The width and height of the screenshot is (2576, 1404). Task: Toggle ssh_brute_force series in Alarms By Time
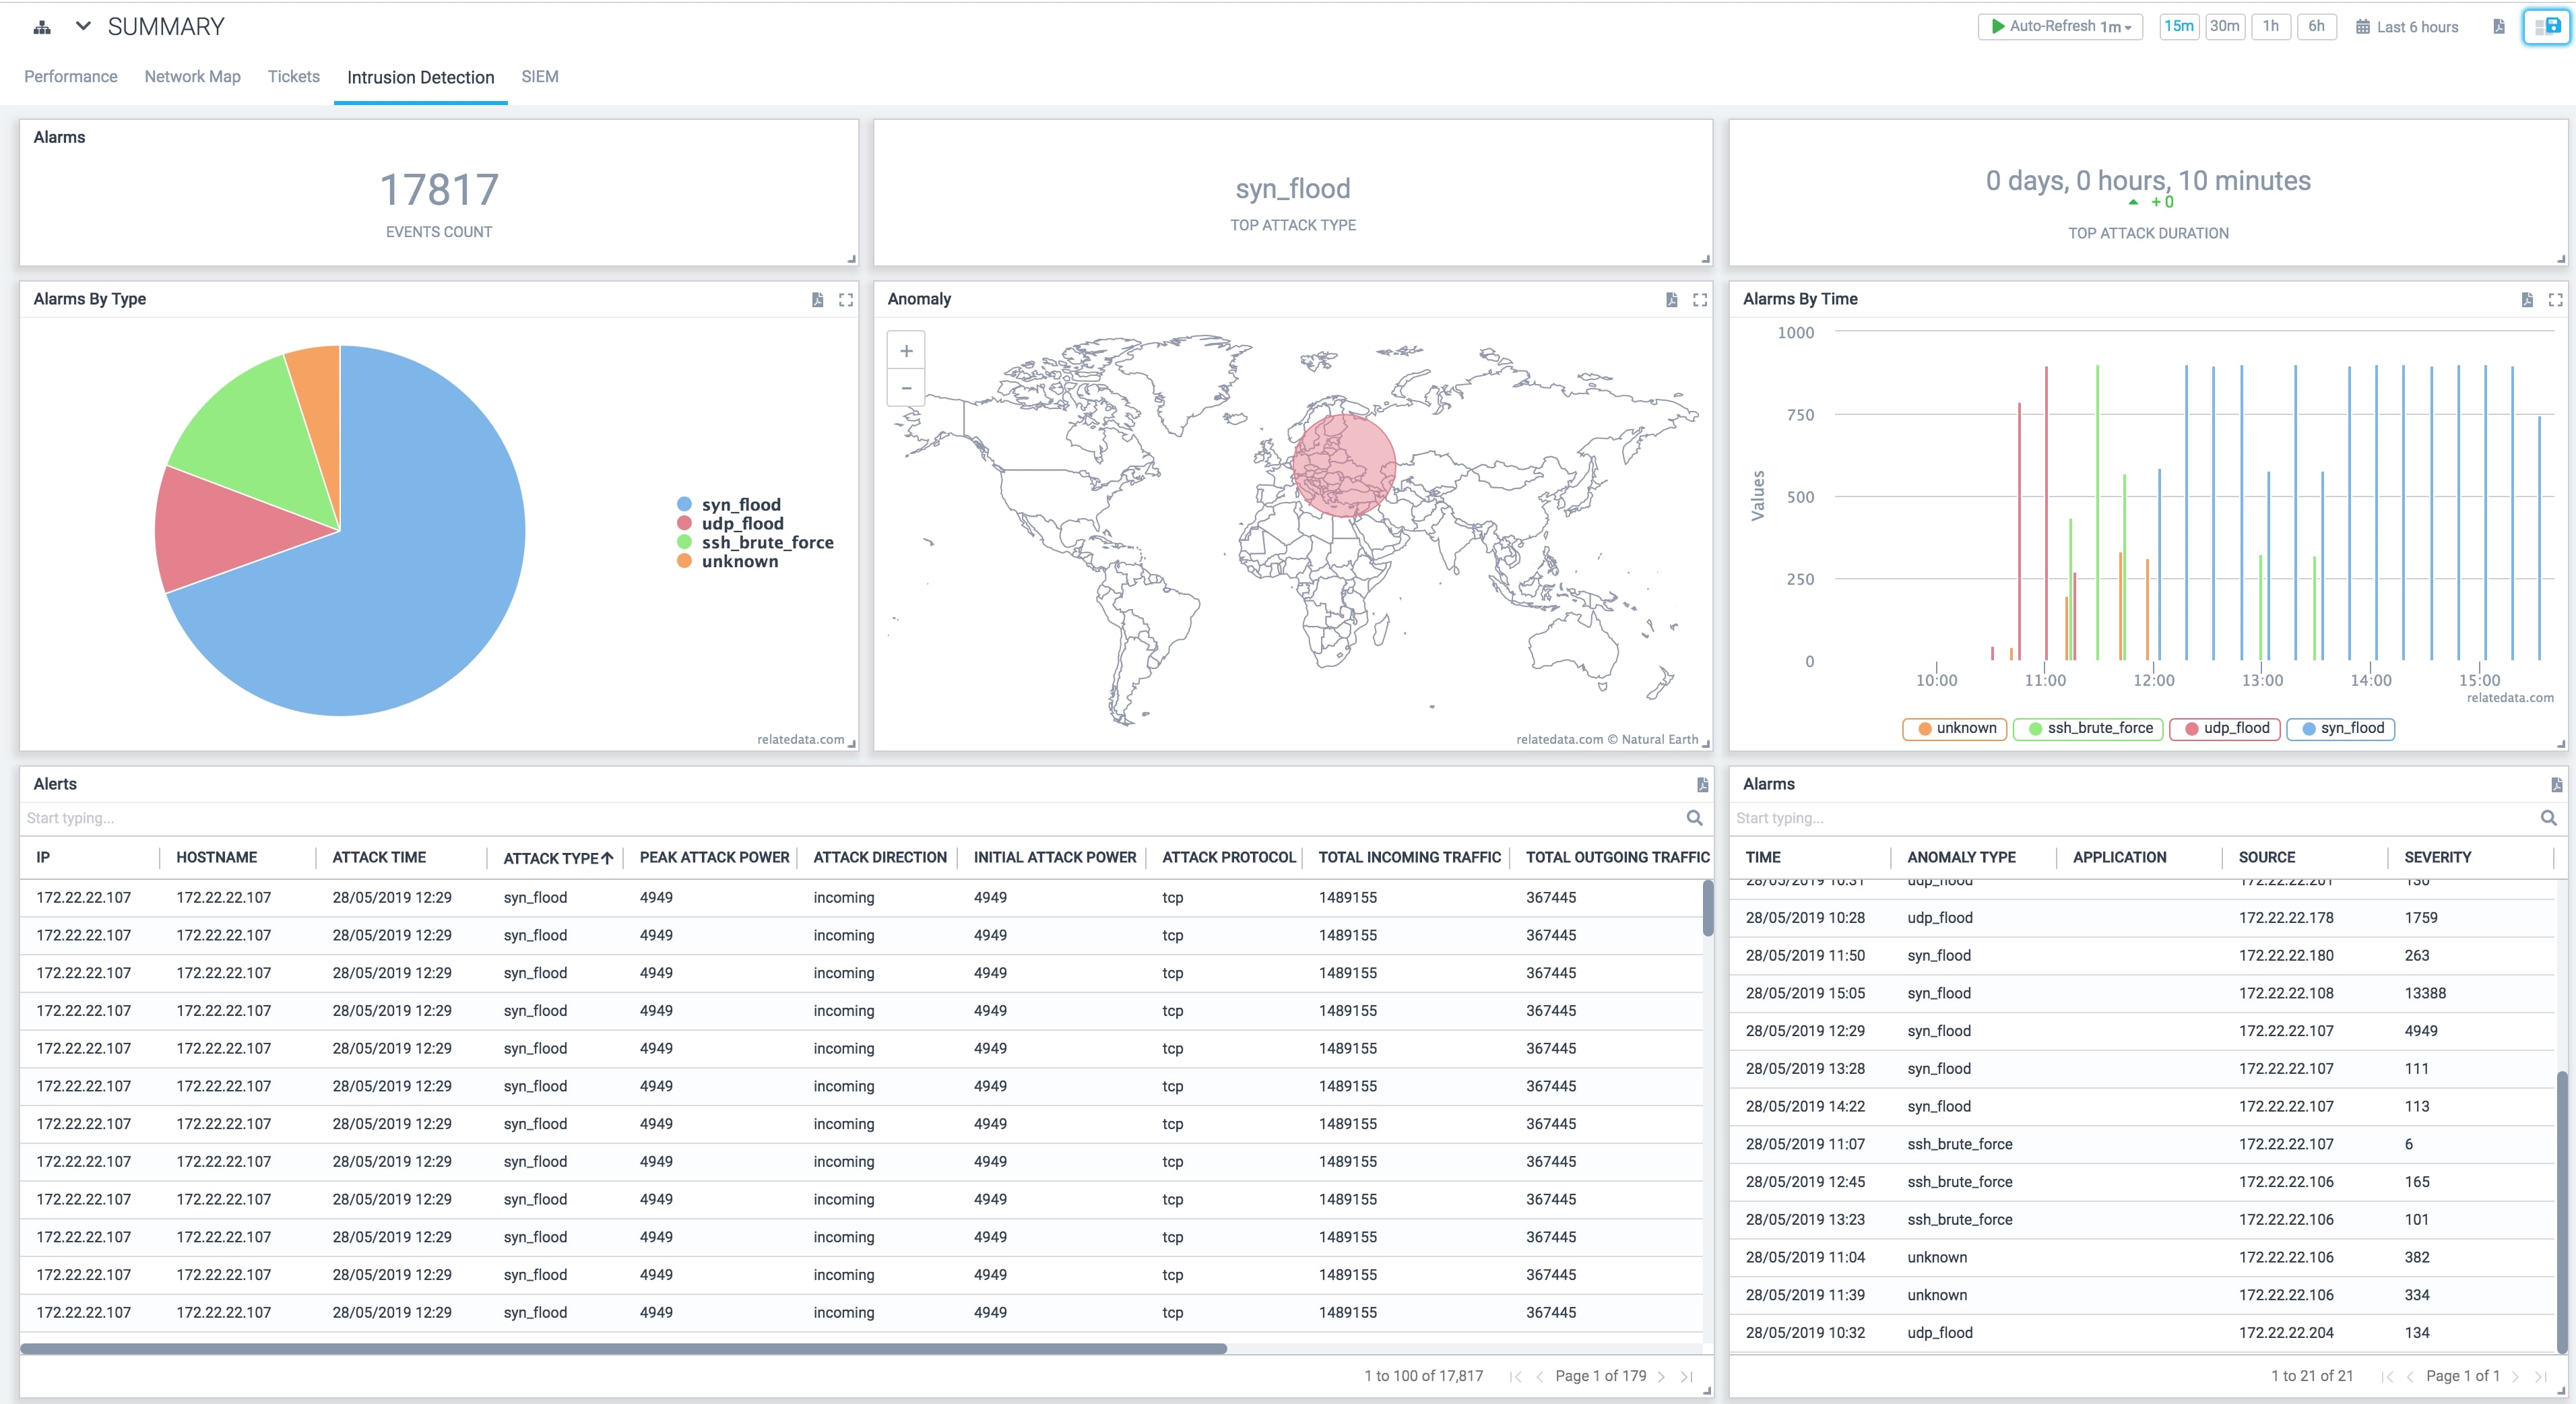click(2088, 728)
